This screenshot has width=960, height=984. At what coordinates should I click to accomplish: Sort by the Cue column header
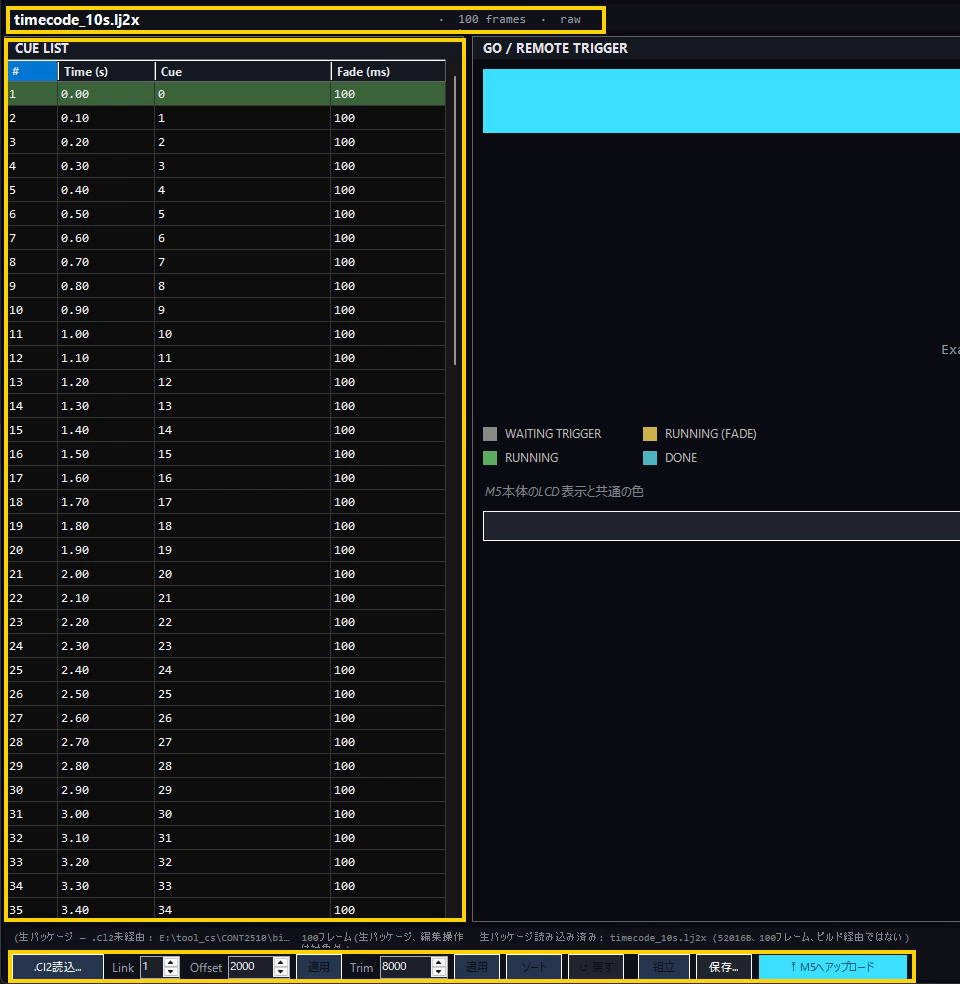tap(243, 72)
